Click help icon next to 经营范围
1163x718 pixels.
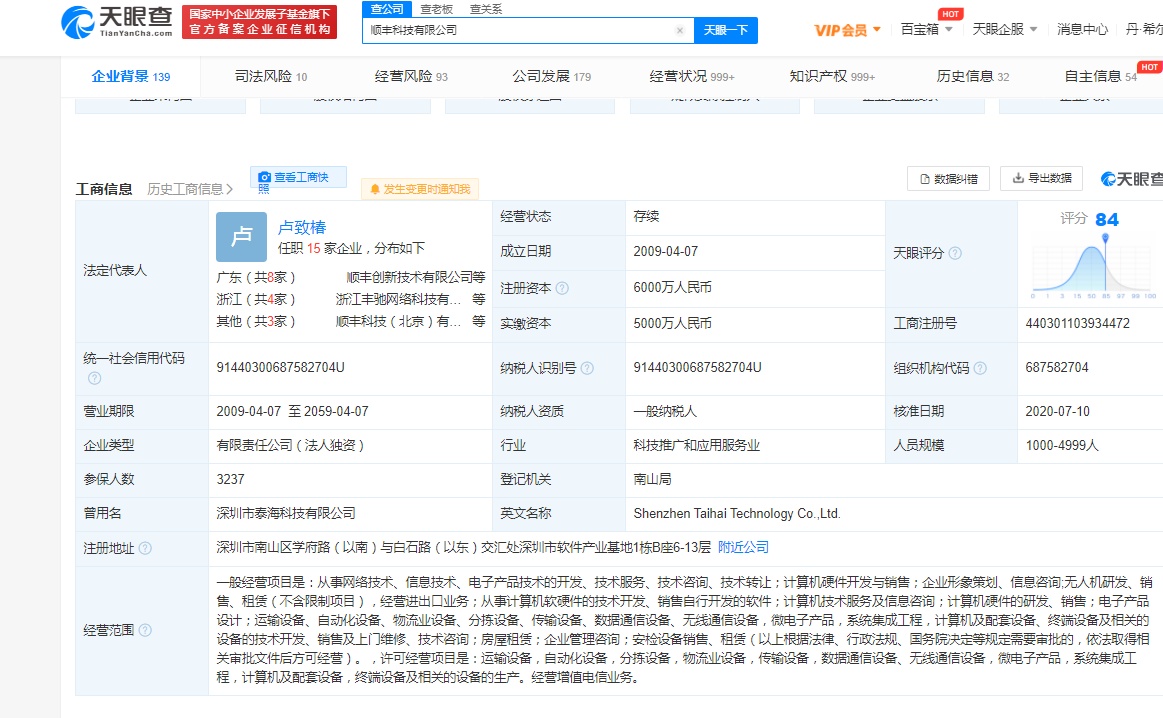tap(145, 630)
